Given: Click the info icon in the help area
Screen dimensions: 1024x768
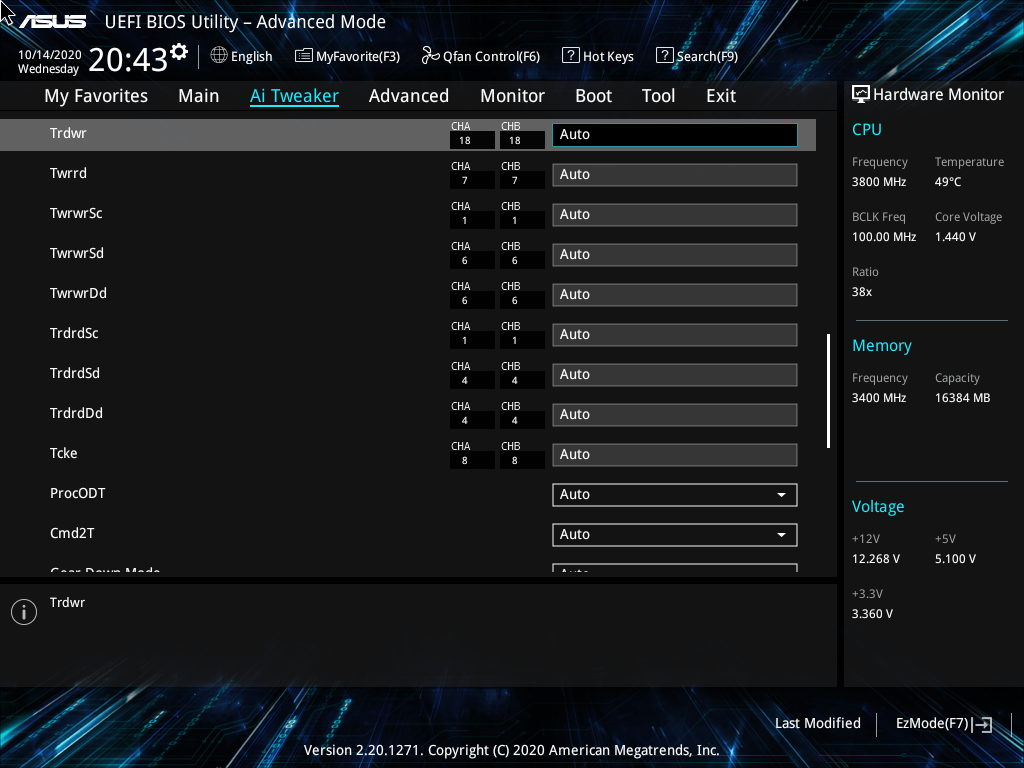Looking at the screenshot, I should (24, 612).
